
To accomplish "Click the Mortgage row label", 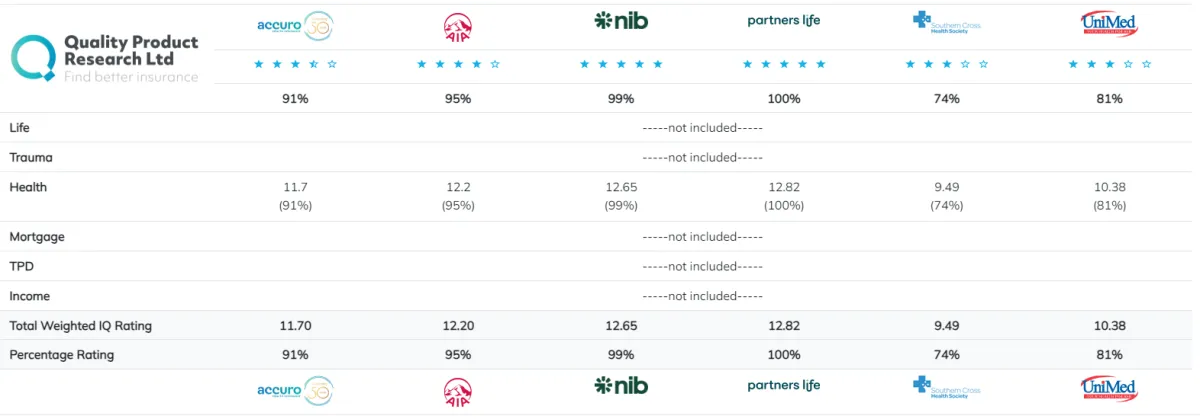I will pos(37,237).
